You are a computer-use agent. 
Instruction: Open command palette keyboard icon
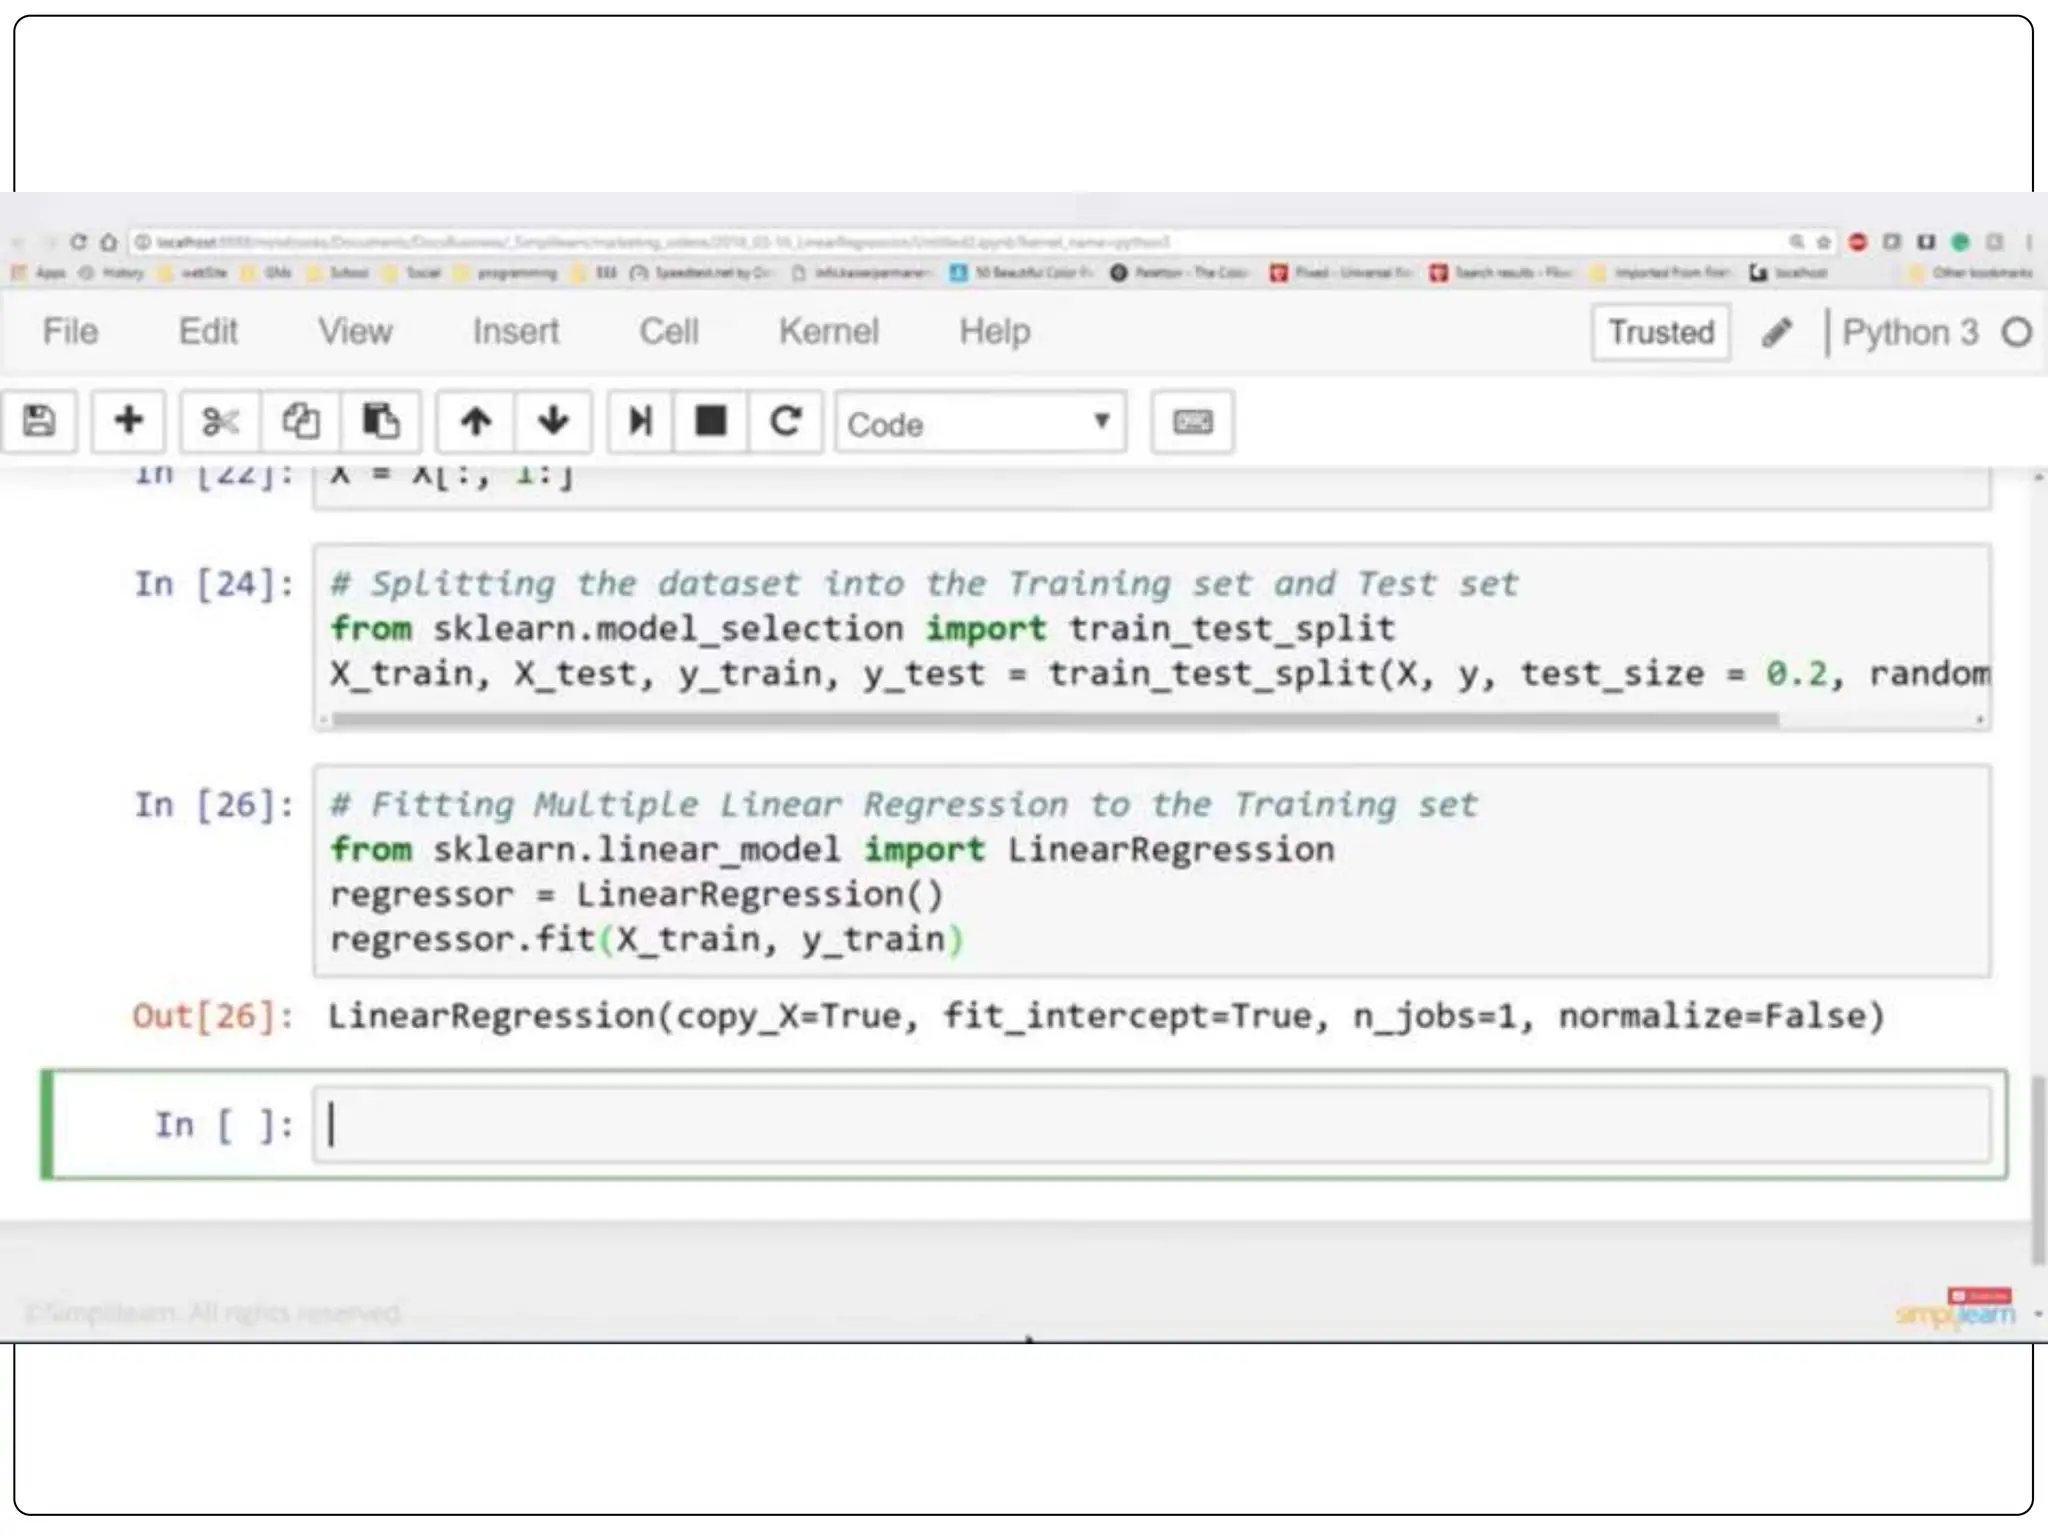pyautogui.click(x=1192, y=421)
